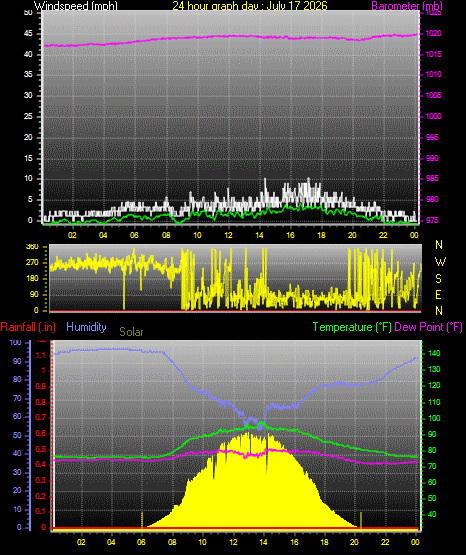The height and width of the screenshot is (555, 466).
Task: Click the Temperature (°F) legend label
Action: (352, 327)
